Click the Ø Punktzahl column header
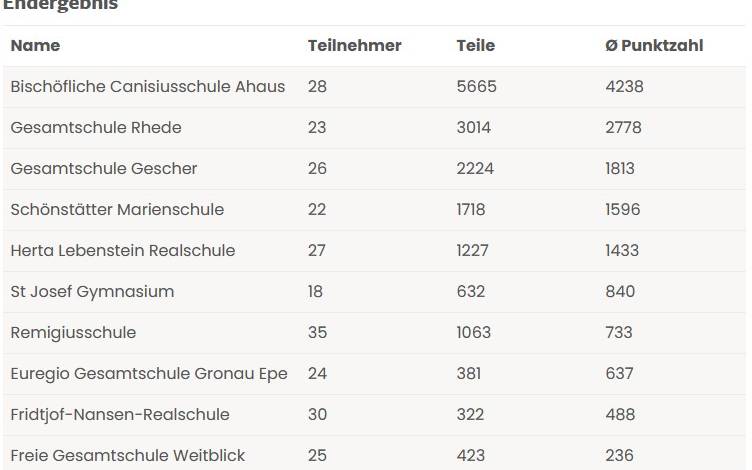The height and width of the screenshot is (470, 752). pyautogui.click(x=654, y=46)
